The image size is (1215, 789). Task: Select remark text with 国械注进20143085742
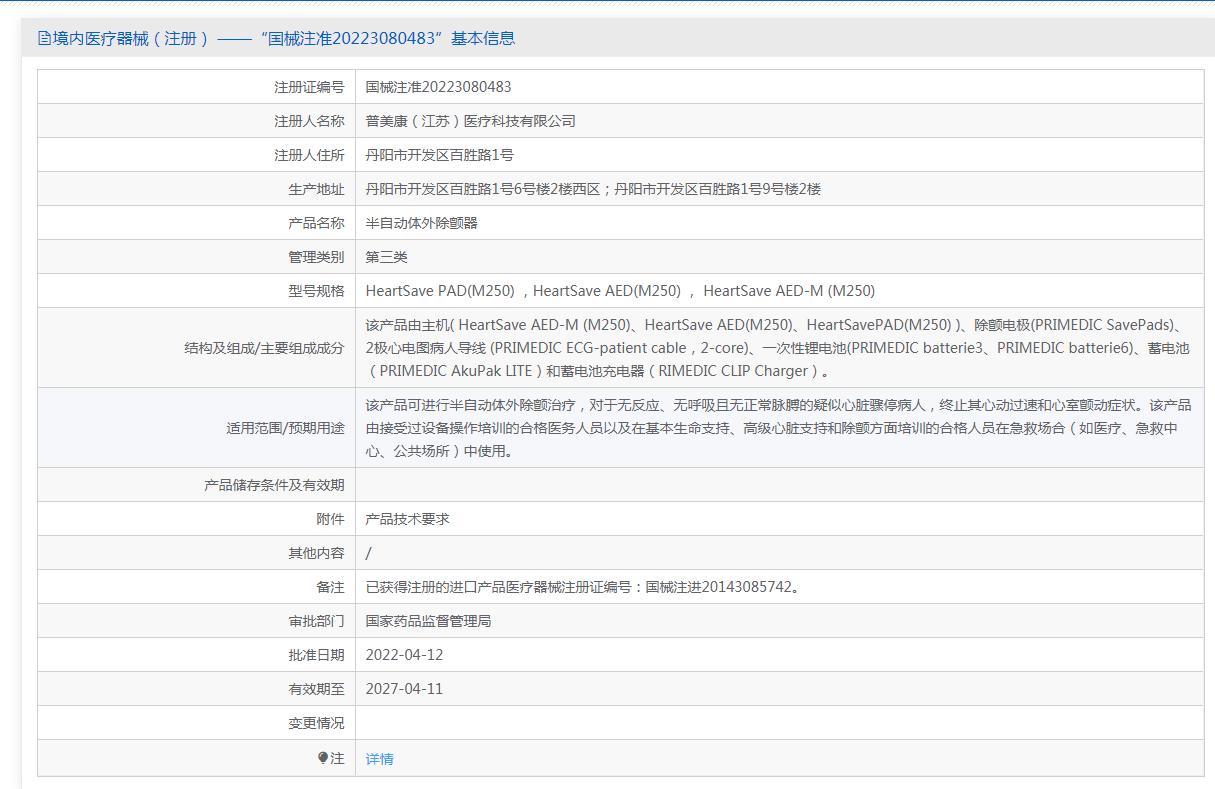coord(584,587)
